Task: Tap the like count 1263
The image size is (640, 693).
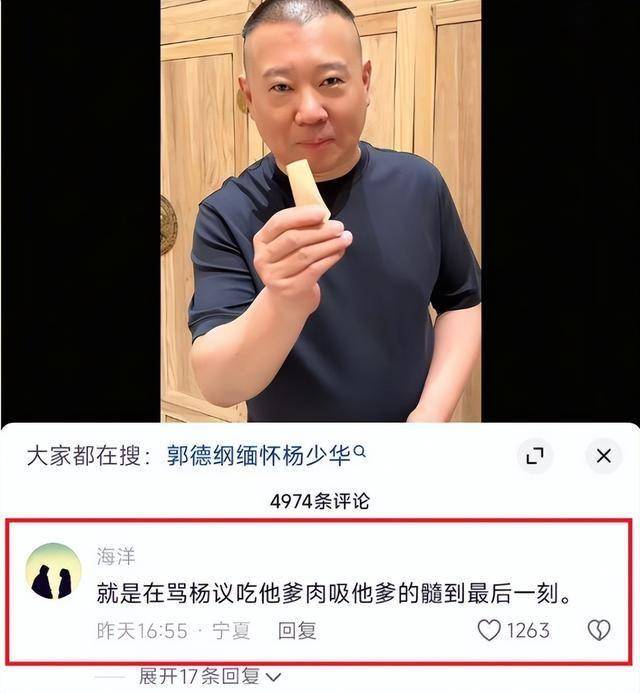Action: [528, 630]
